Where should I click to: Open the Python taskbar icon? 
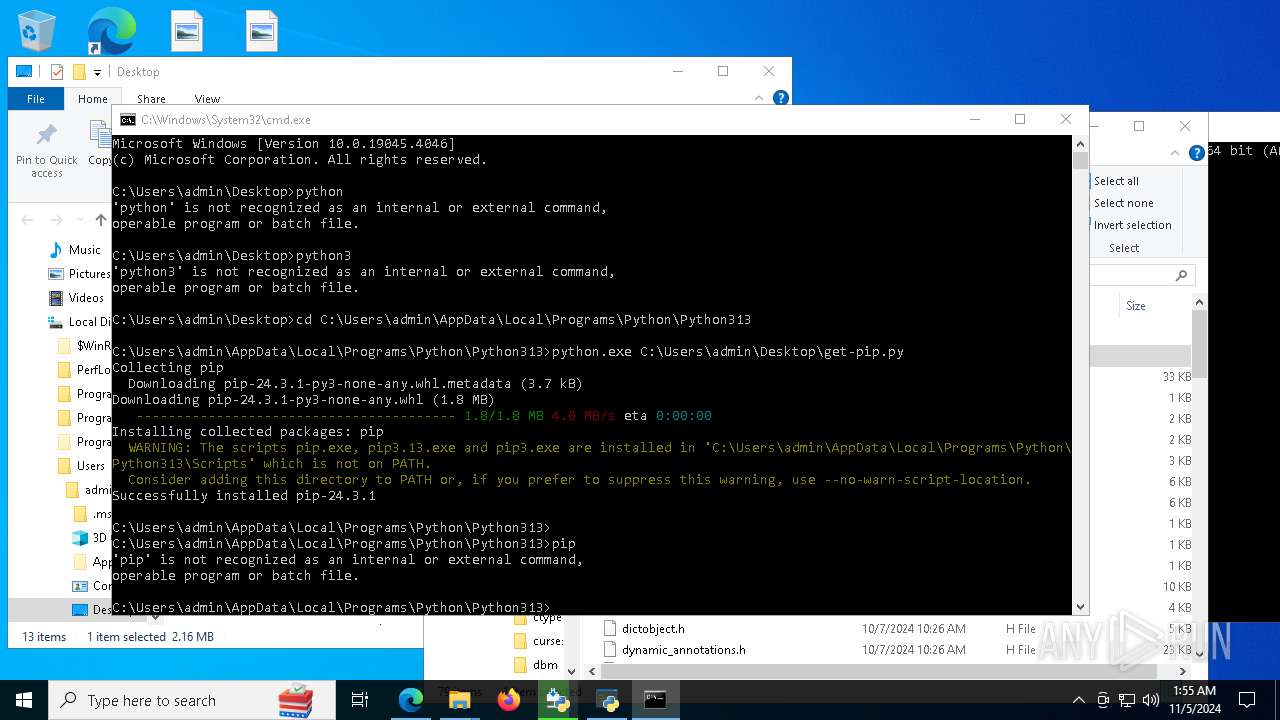(x=606, y=700)
